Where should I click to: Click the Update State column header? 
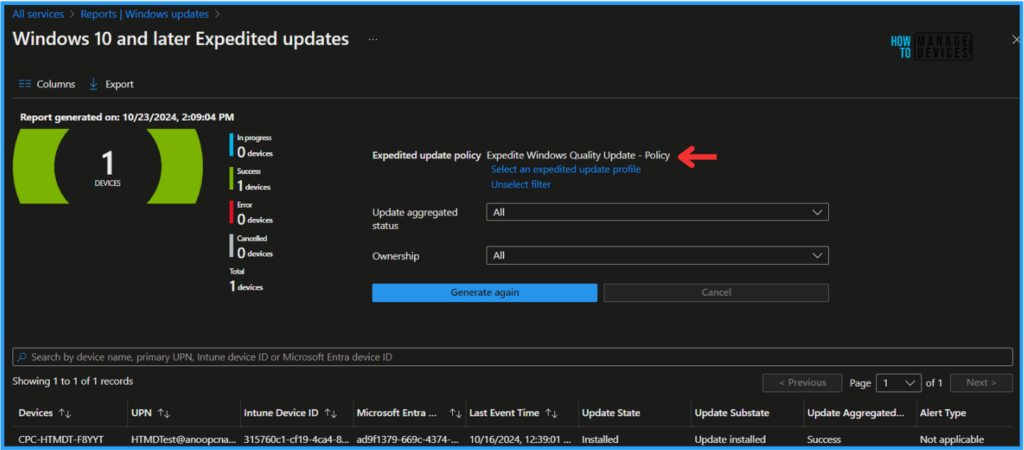[x=611, y=413]
